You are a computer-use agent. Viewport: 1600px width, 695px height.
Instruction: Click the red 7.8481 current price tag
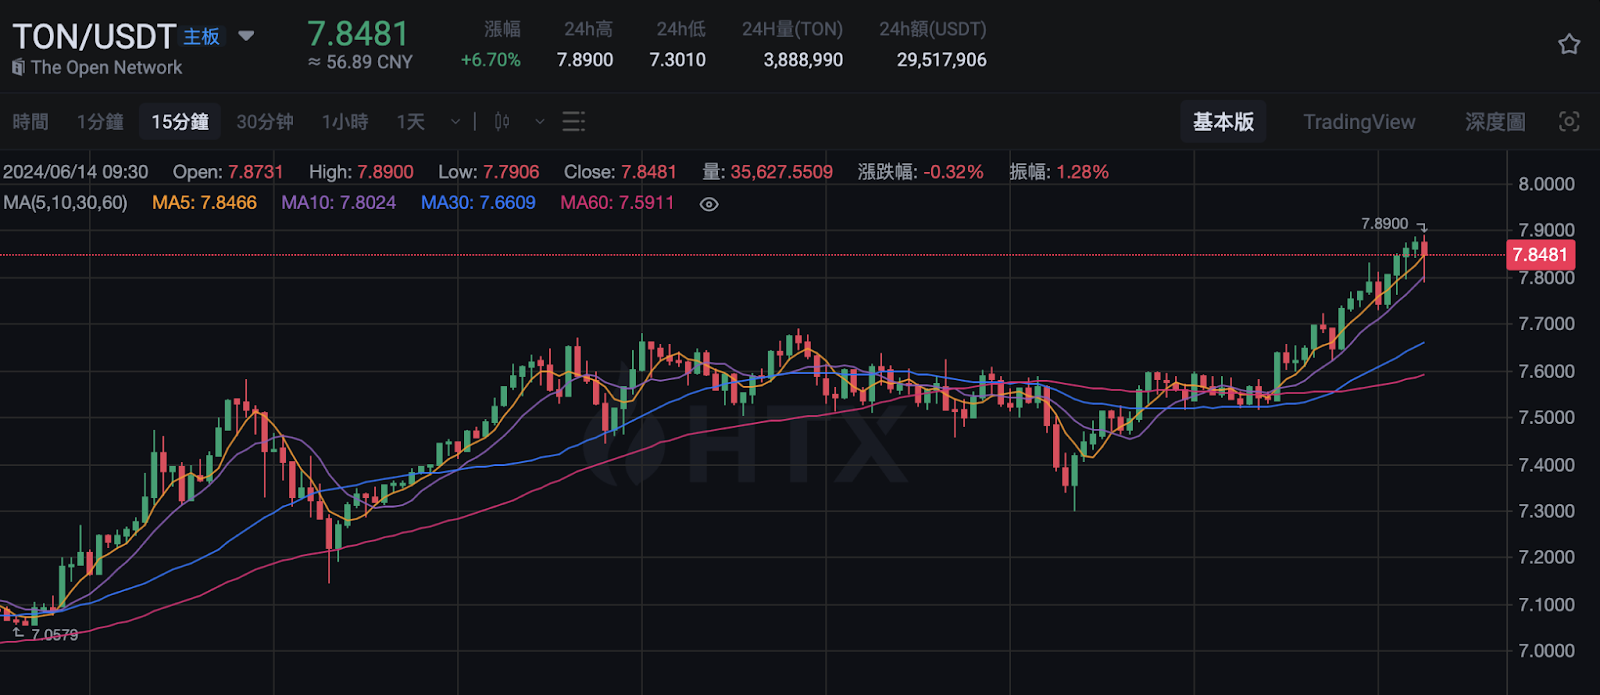(x=1540, y=255)
